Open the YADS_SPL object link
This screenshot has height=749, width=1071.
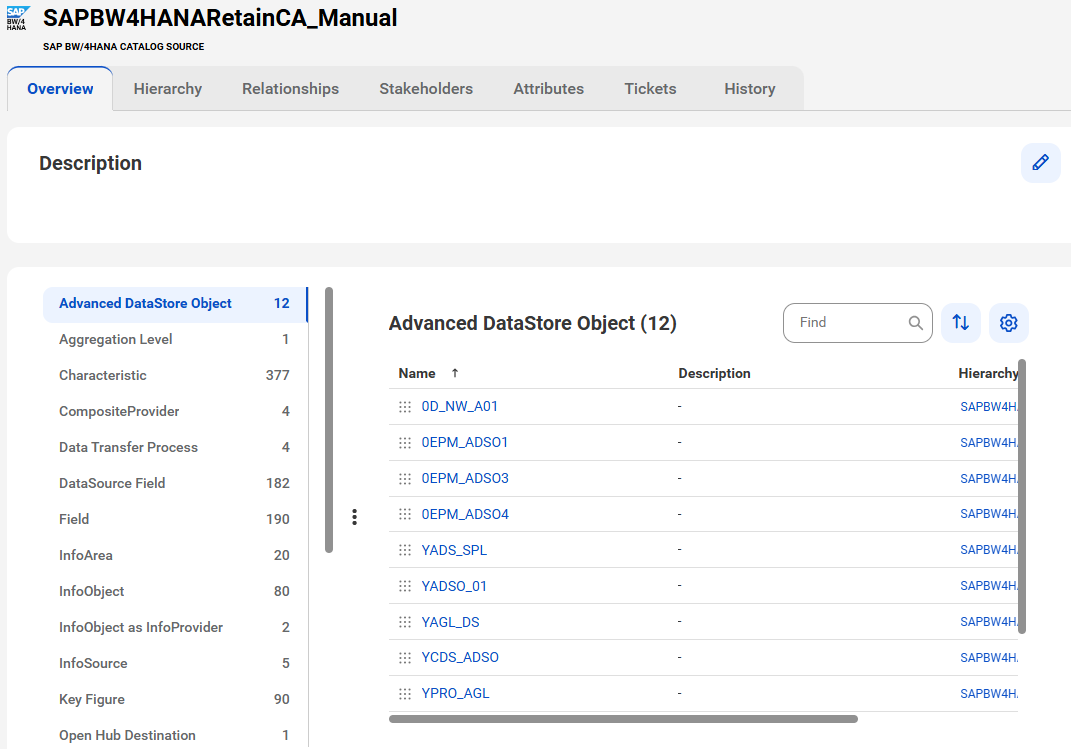pyautogui.click(x=454, y=550)
